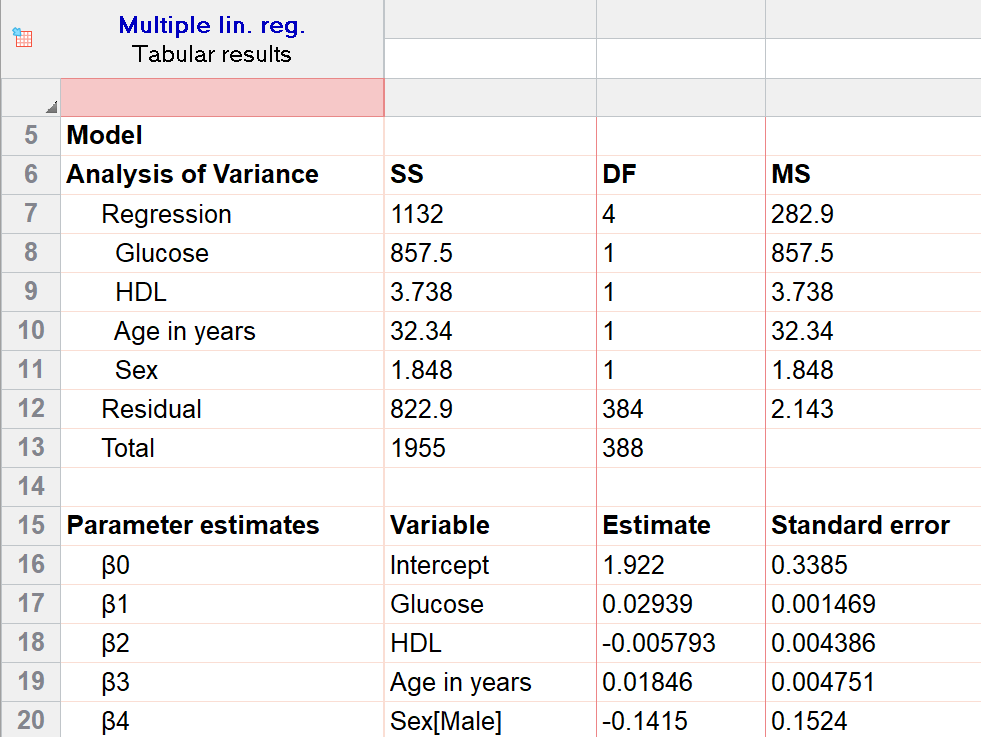The width and height of the screenshot is (981, 737).
Task: Click Age in years estimate 0.01846
Action: [647, 682]
